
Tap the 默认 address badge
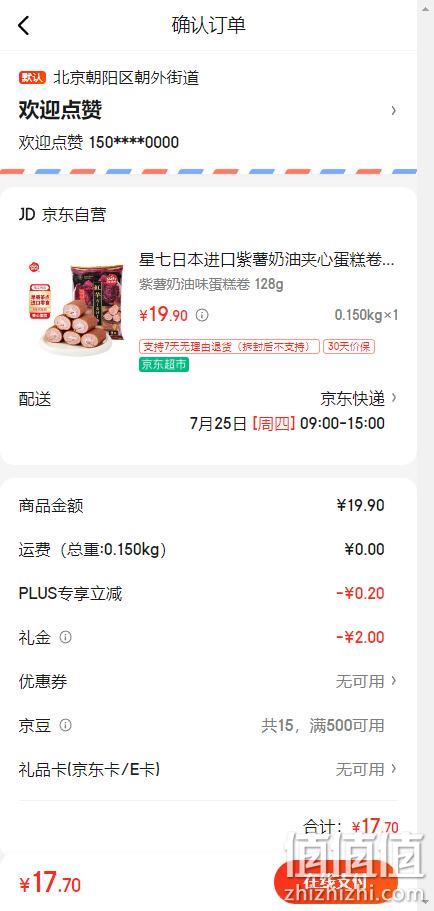(33, 77)
